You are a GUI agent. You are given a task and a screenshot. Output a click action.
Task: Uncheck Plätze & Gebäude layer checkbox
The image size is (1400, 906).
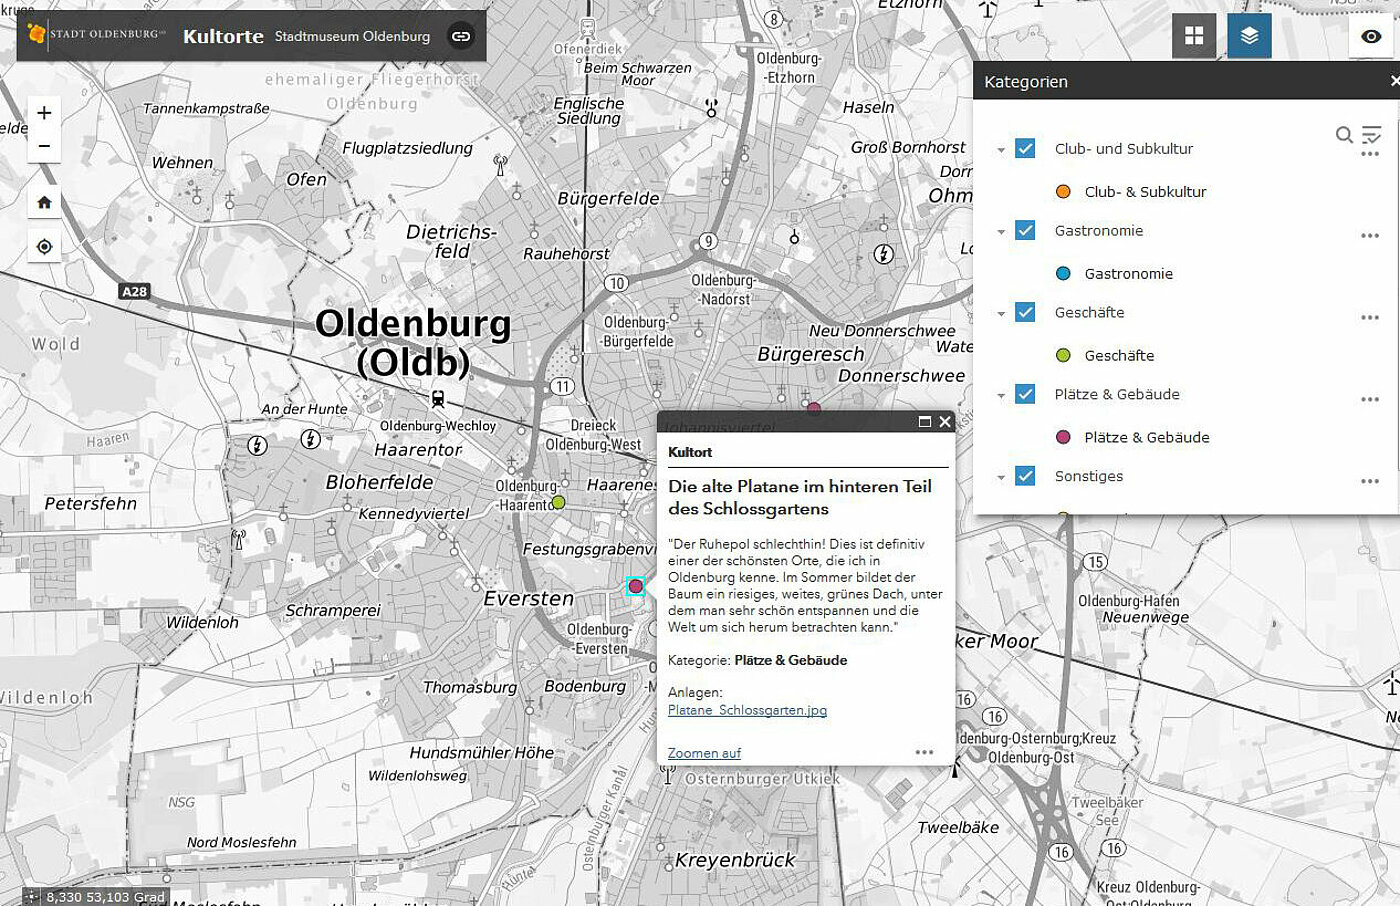coord(1025,394)
